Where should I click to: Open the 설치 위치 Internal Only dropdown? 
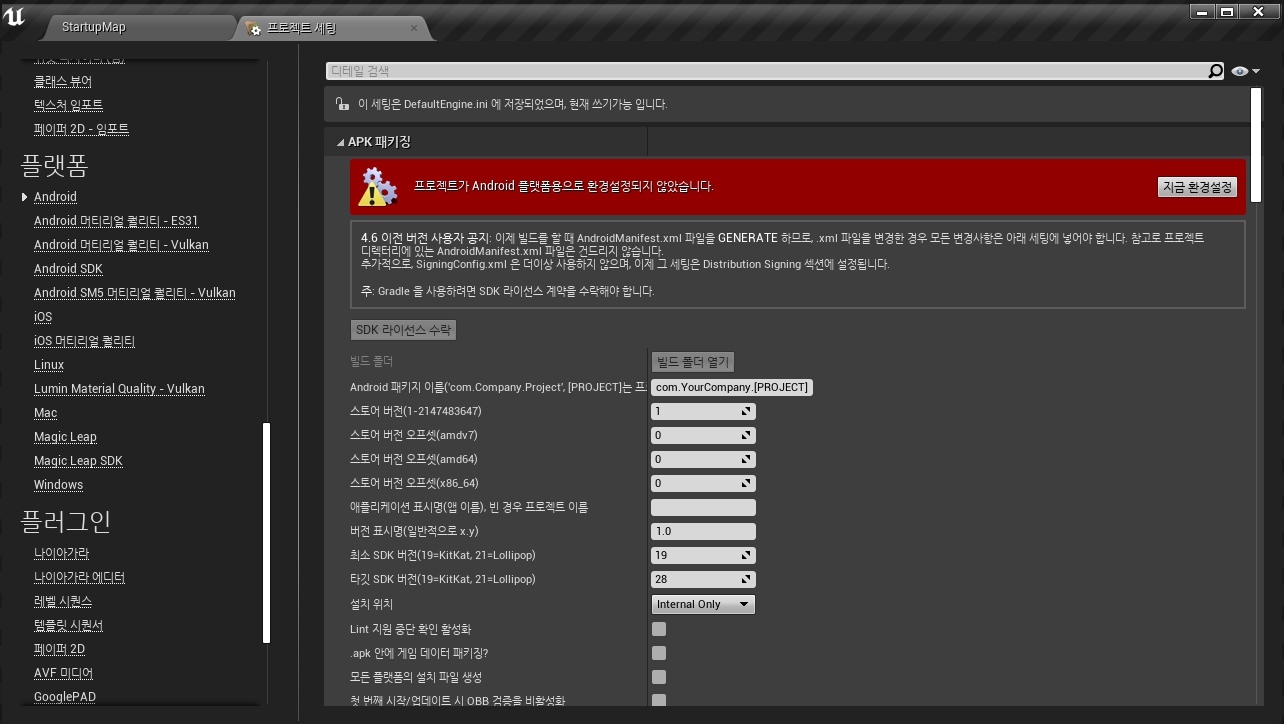(x=703, y=604)
